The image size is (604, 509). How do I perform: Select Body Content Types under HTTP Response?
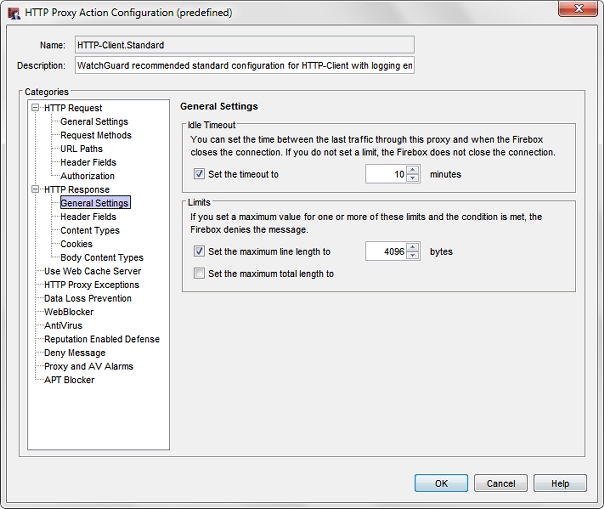pos(101,258)
